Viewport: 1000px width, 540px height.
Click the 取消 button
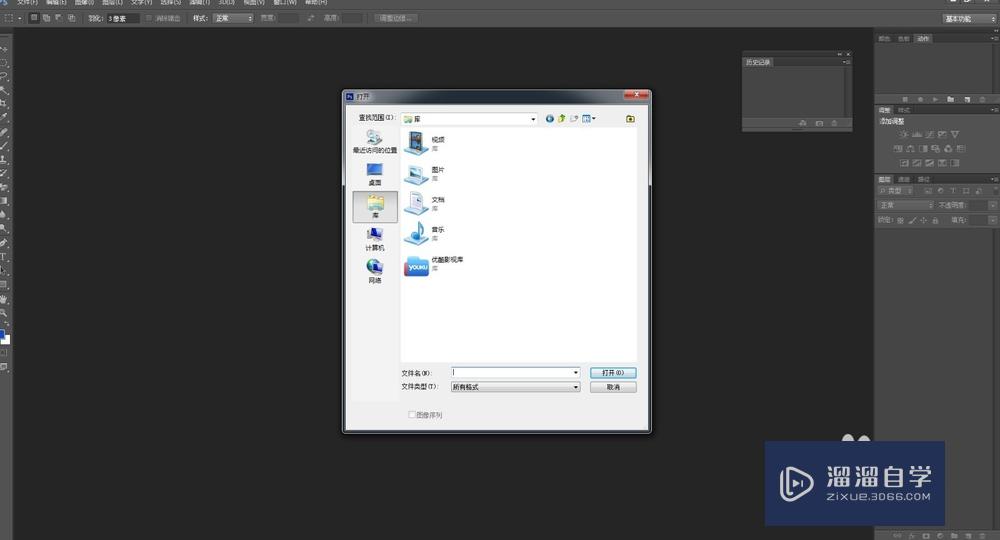(613, 387)
